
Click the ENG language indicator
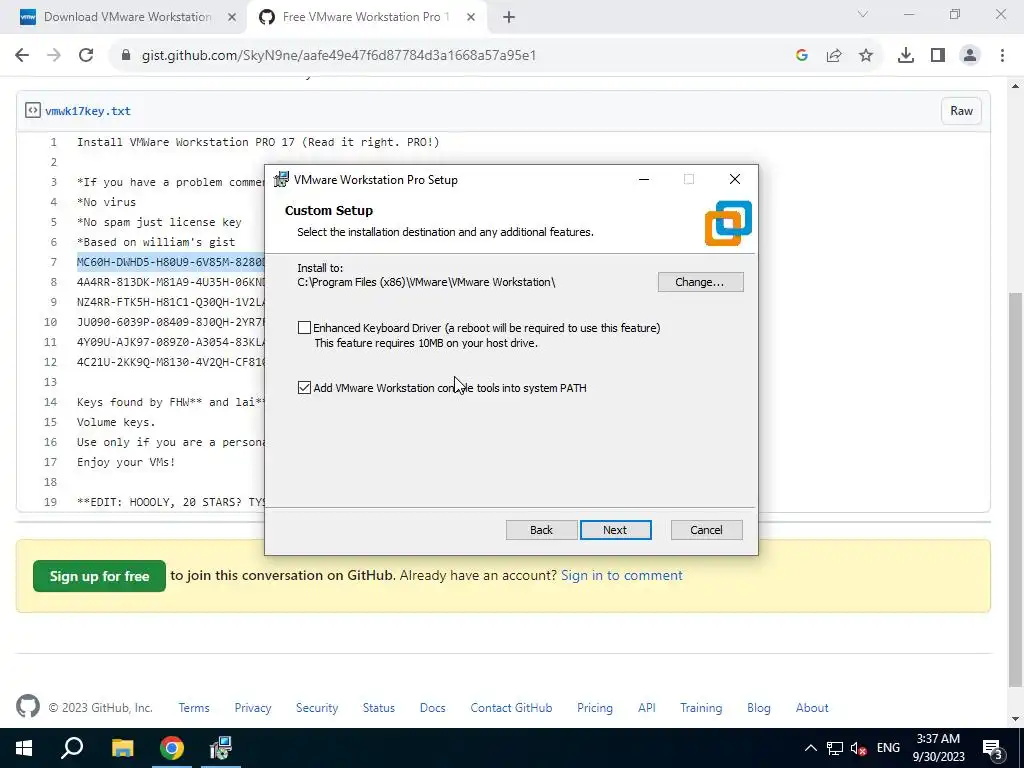[888, 748]
